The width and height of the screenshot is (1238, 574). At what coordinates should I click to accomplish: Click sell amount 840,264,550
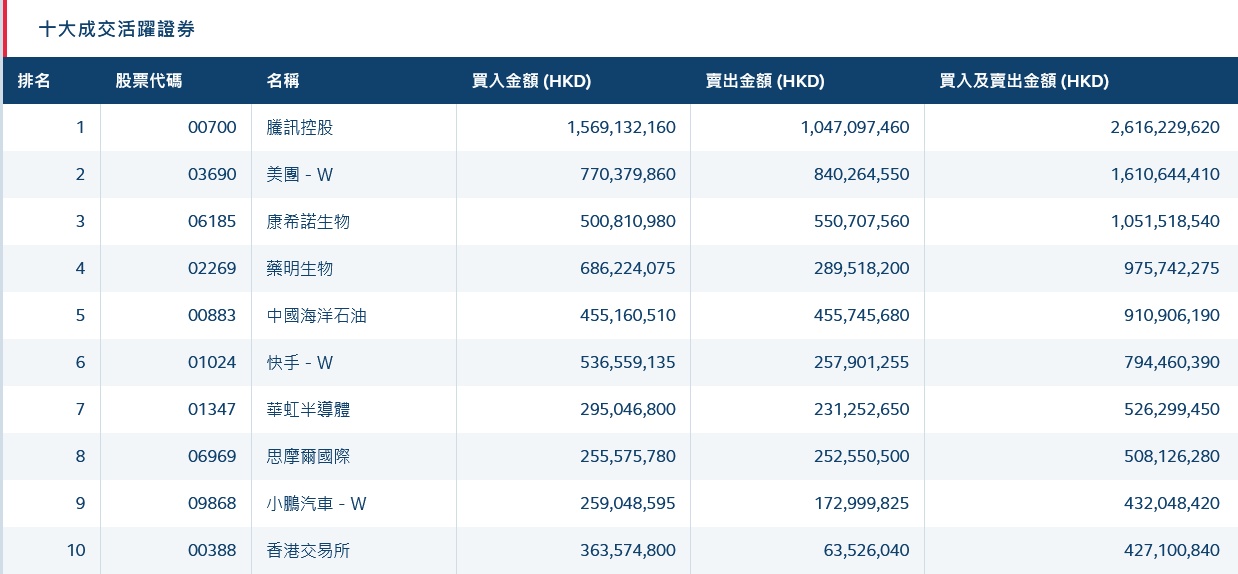[862, 174]
